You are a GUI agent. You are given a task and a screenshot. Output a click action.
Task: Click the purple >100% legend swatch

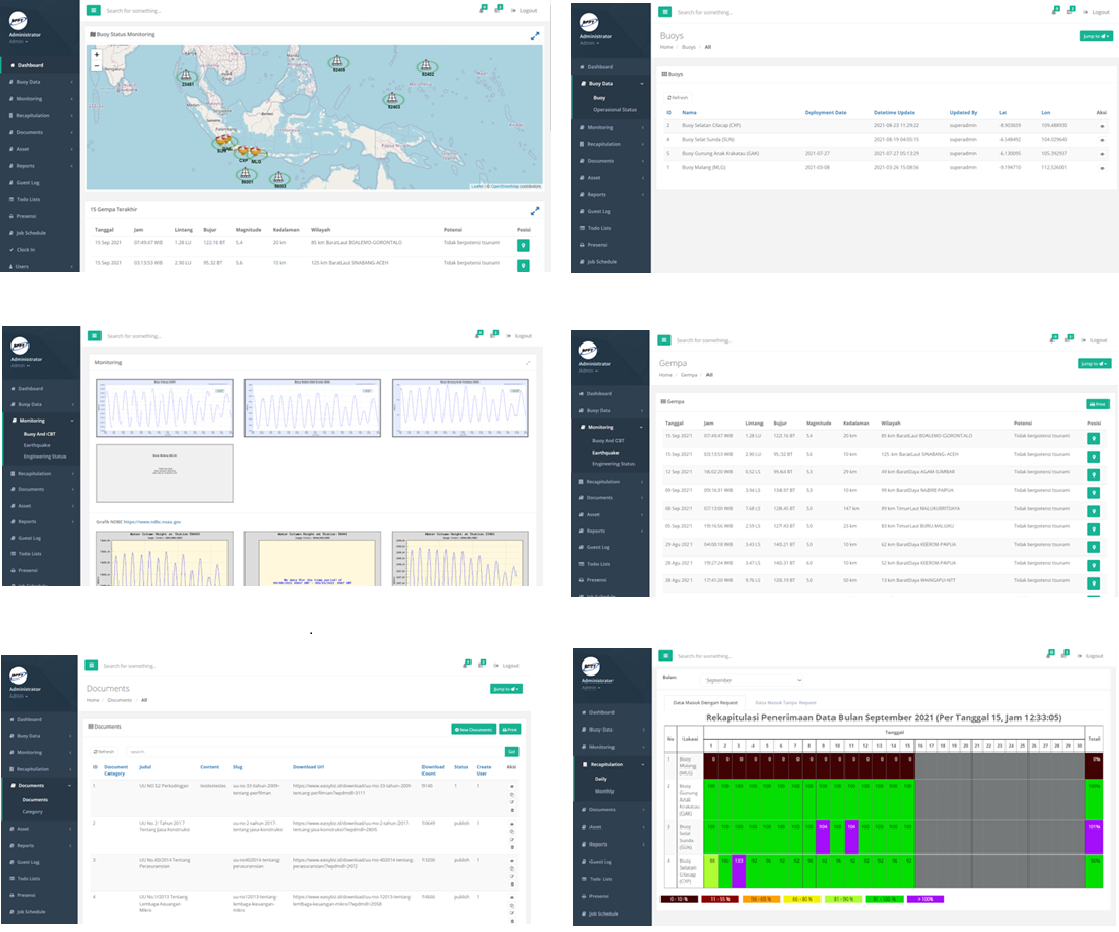923,899
